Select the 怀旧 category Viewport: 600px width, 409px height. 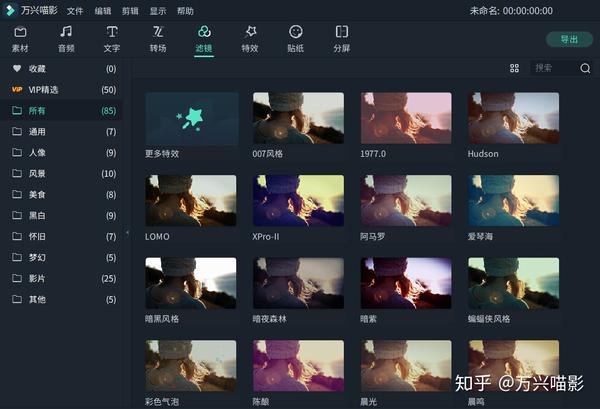click(61, 236)
